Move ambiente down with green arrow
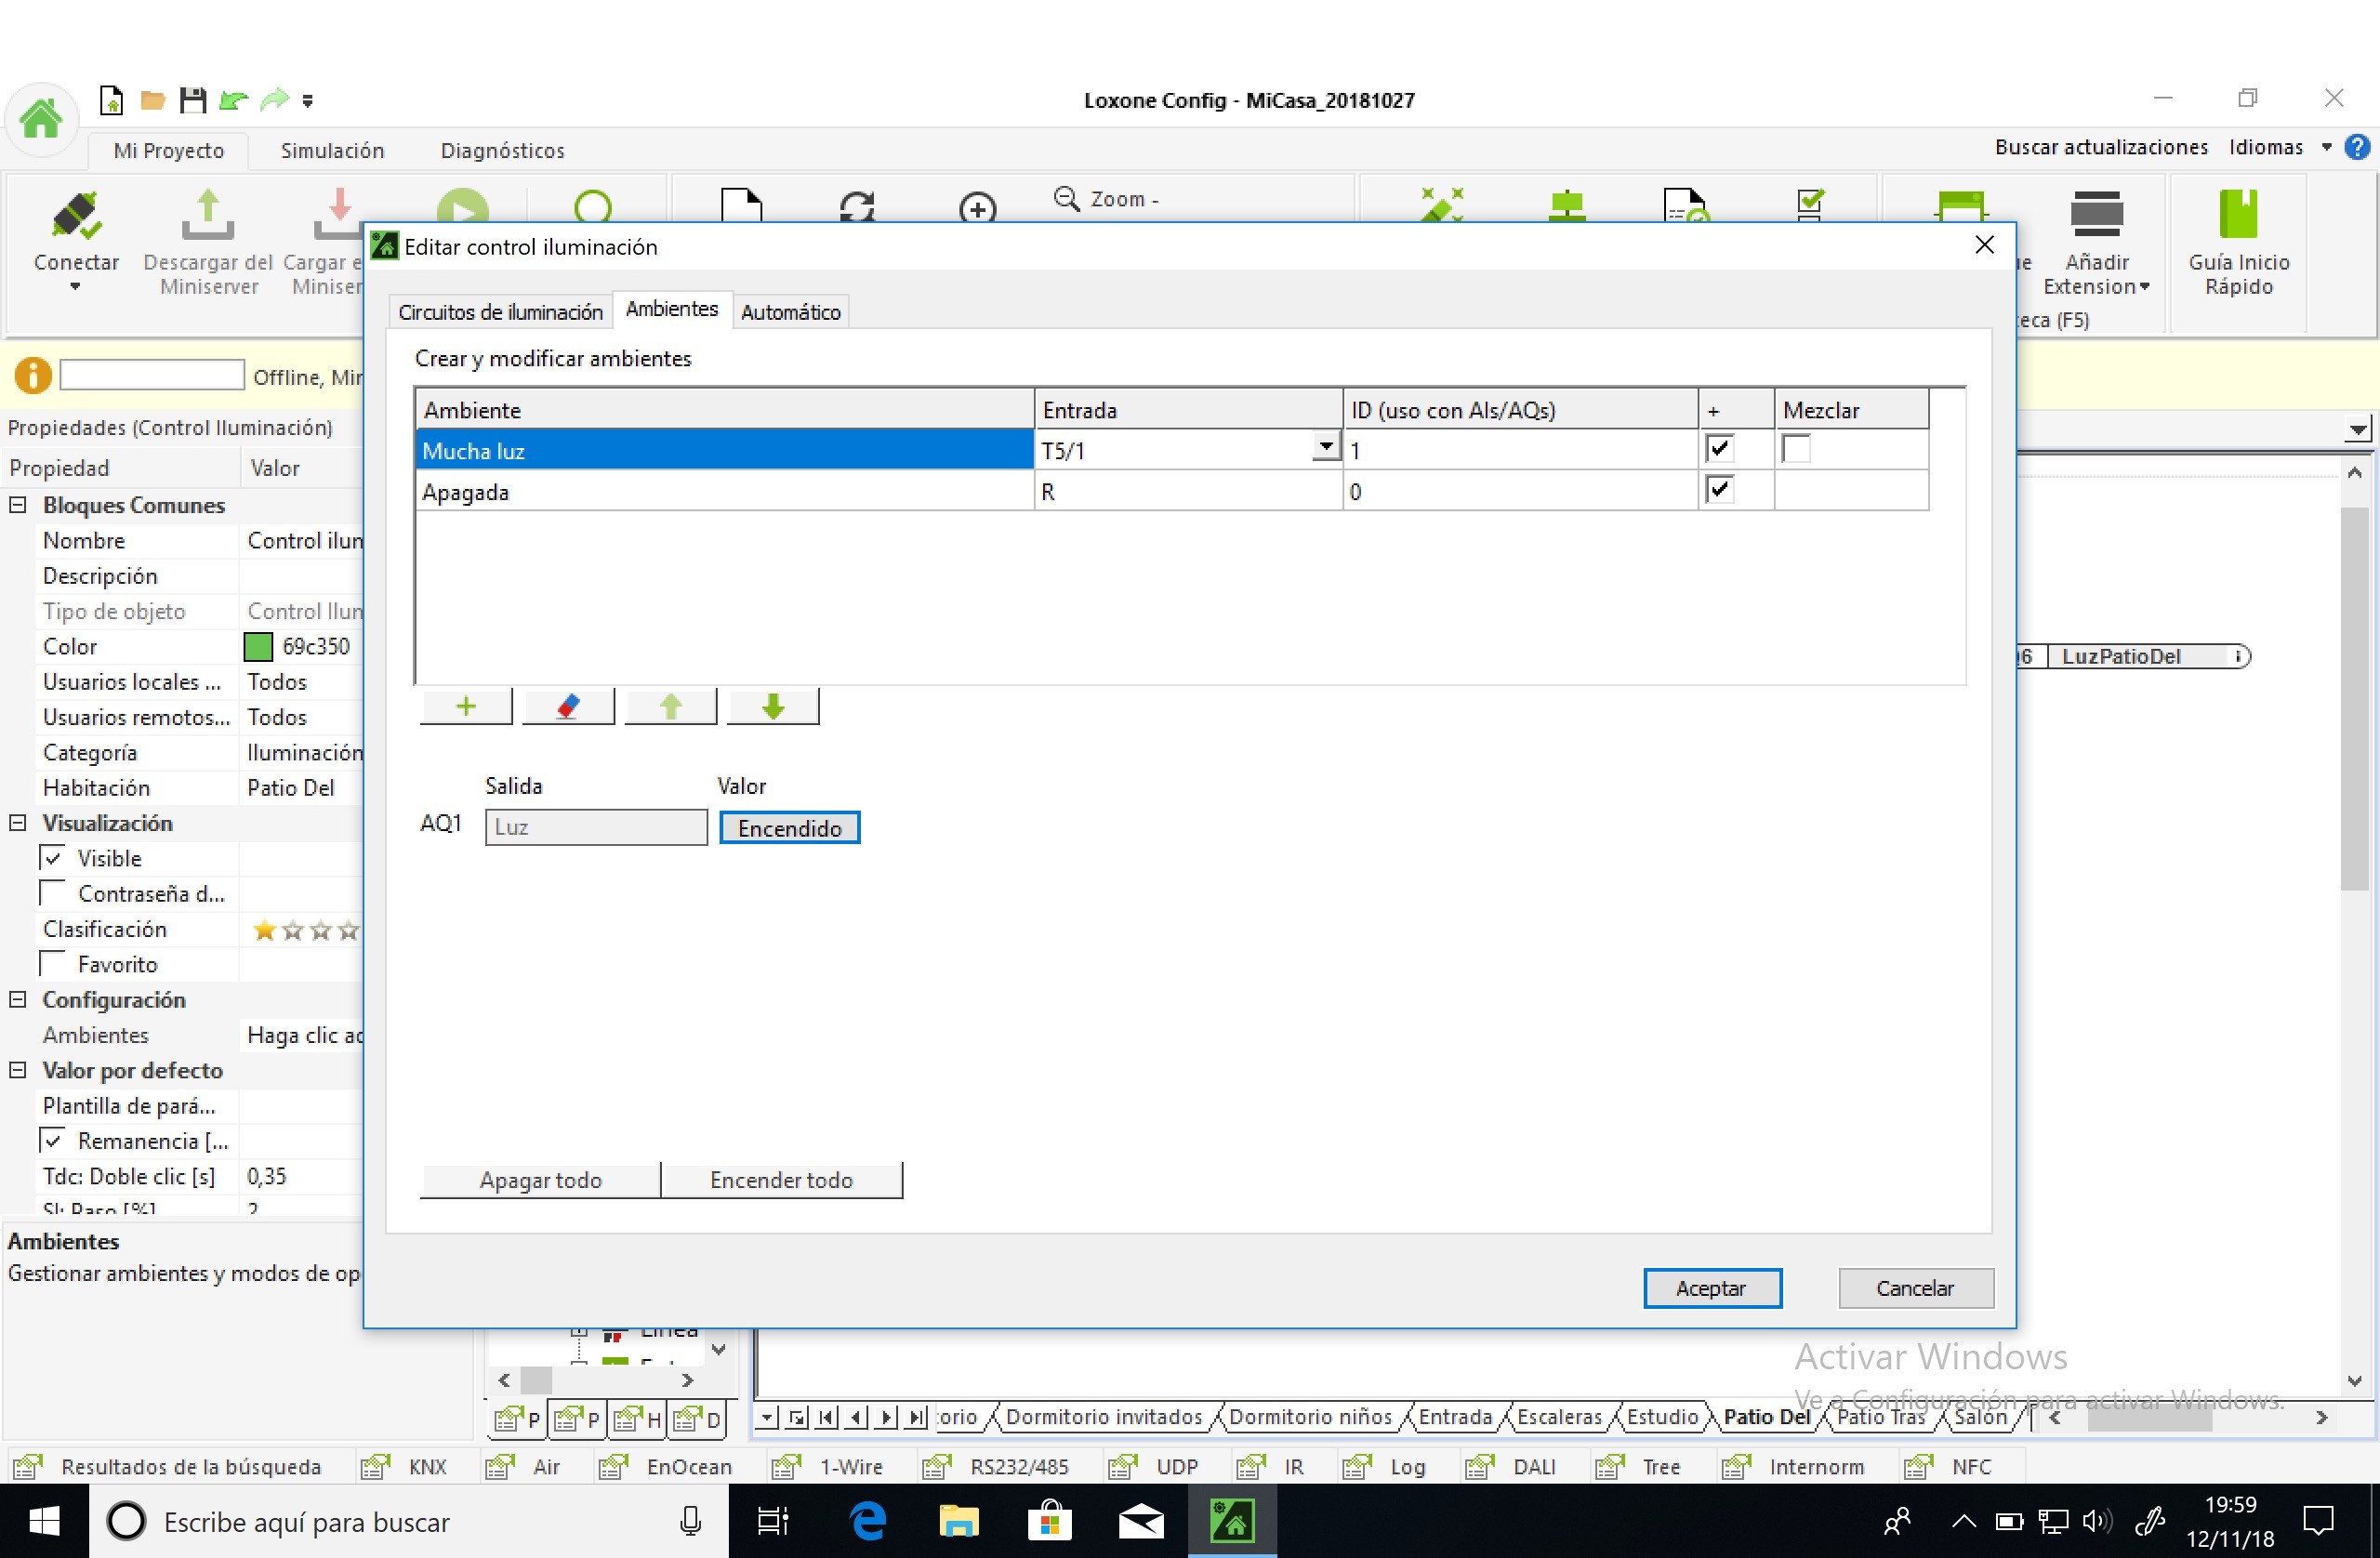 click(x=773, y=706)
